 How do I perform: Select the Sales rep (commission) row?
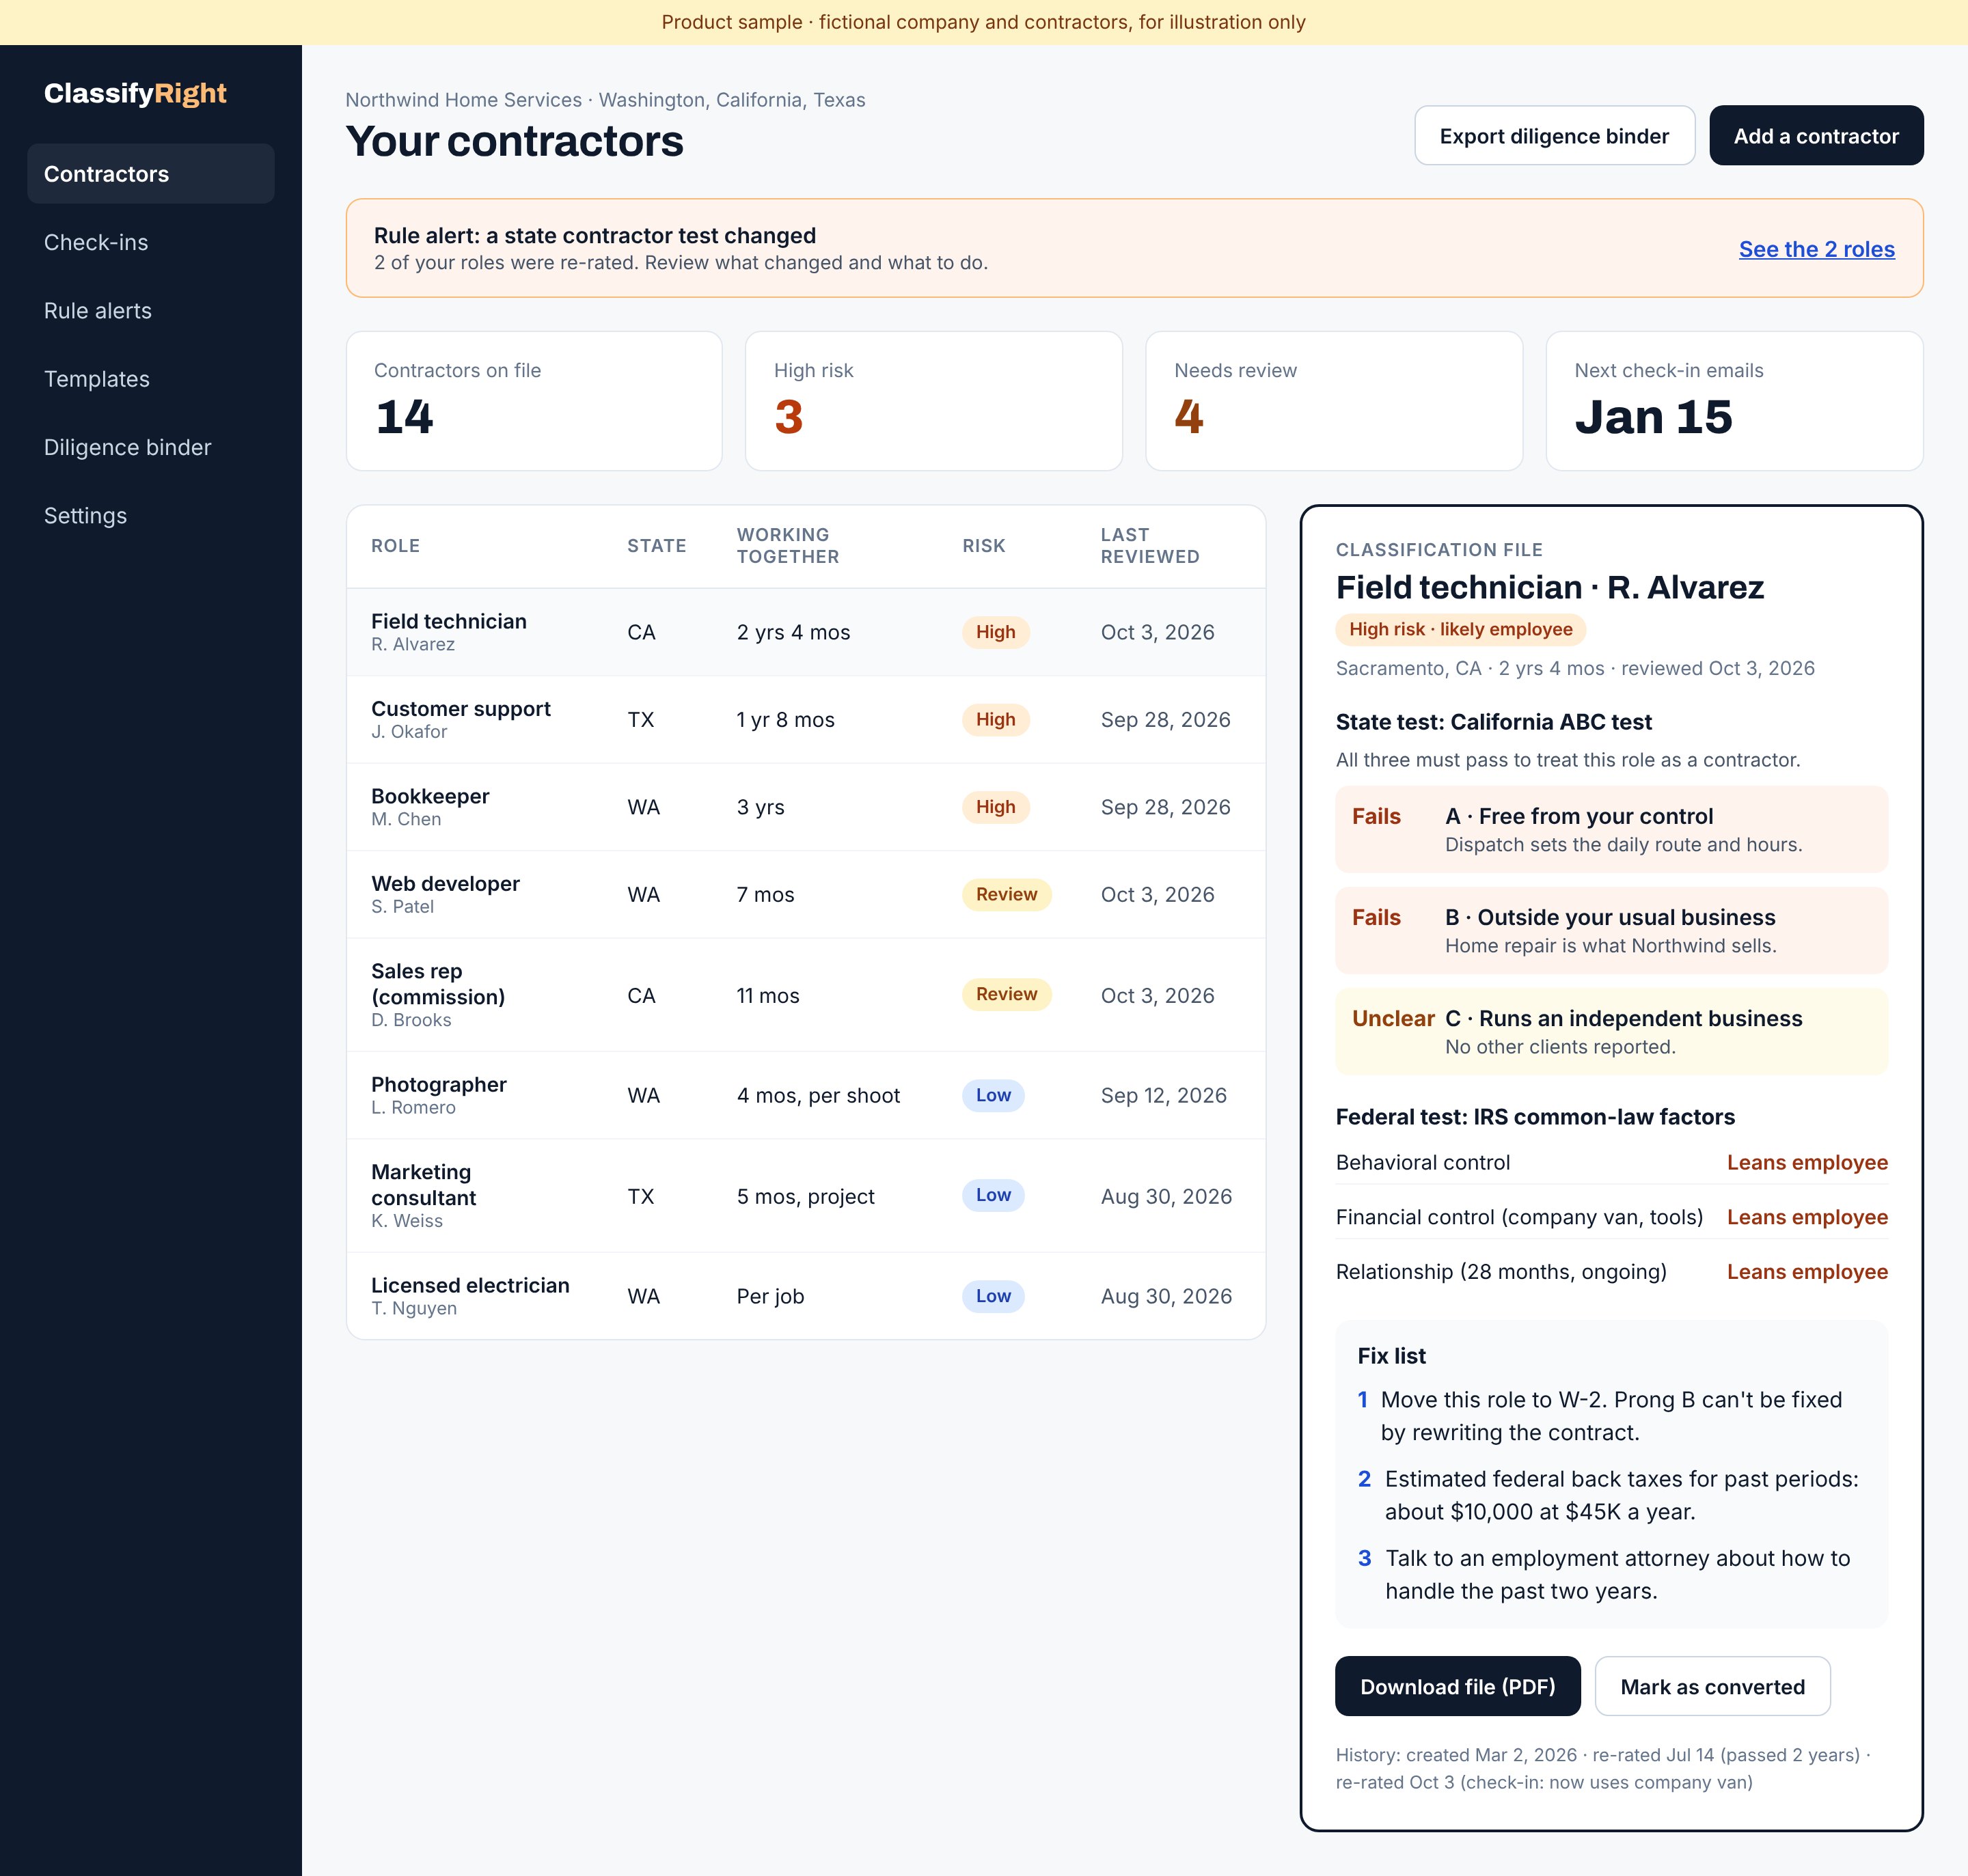[806, 995]
